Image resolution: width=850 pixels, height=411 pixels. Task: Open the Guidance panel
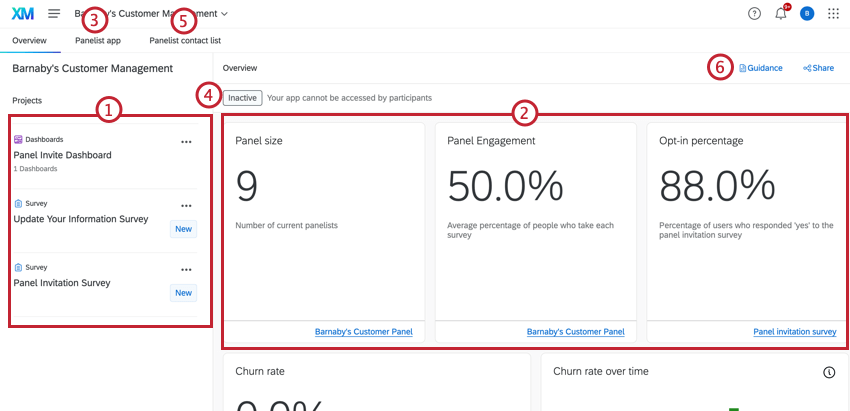[760, 68]
